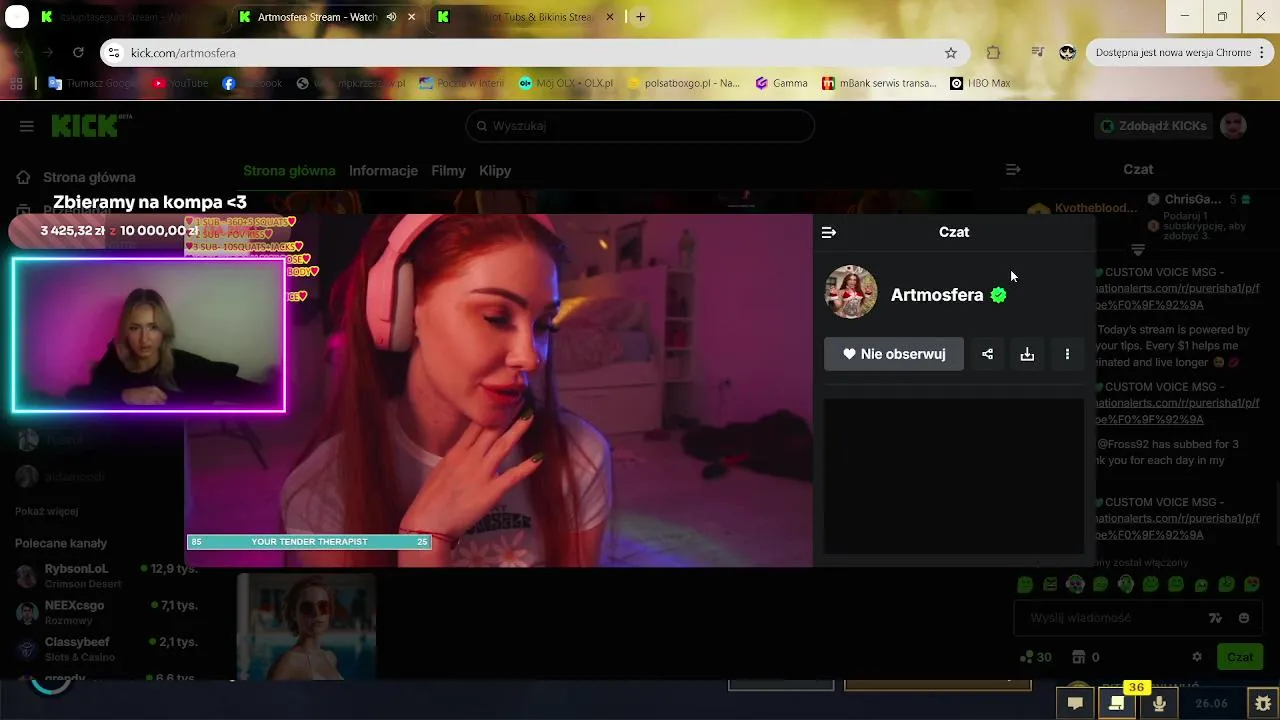1280x720 pixels.
Task: Bookmark this page with the star
Action: click(x=951, y=53)
